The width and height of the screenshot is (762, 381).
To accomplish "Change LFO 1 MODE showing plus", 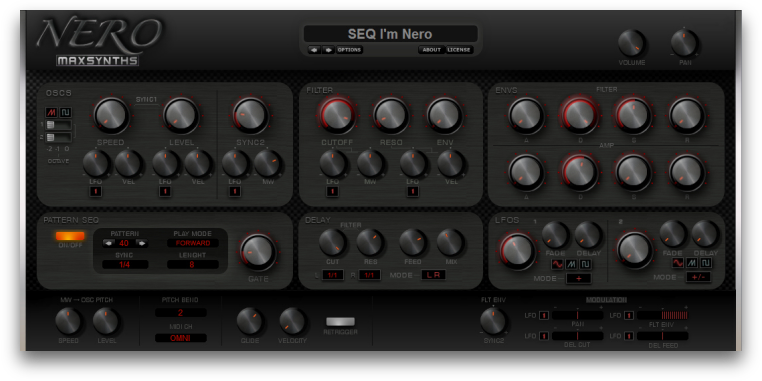I will 579,278.
